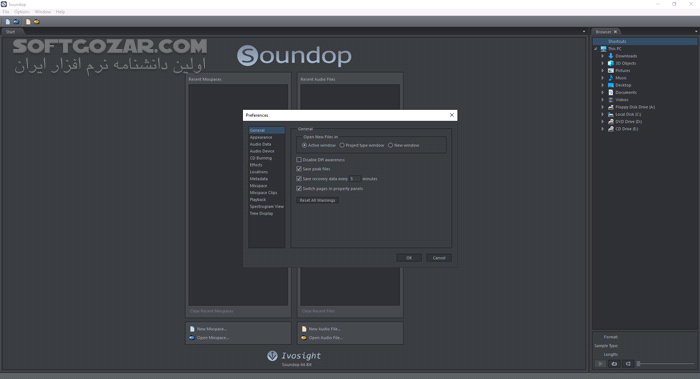
Task: Toggle Save recovery data every checkbox
Action: pyautogui.click(x=299, y=179)
